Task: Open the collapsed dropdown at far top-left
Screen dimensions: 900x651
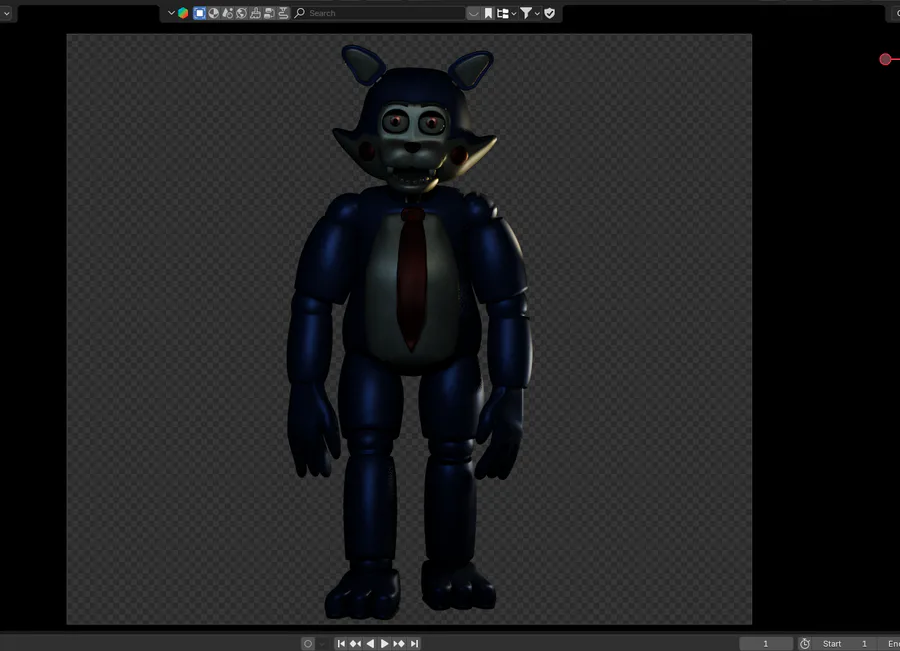Action: 6,13
